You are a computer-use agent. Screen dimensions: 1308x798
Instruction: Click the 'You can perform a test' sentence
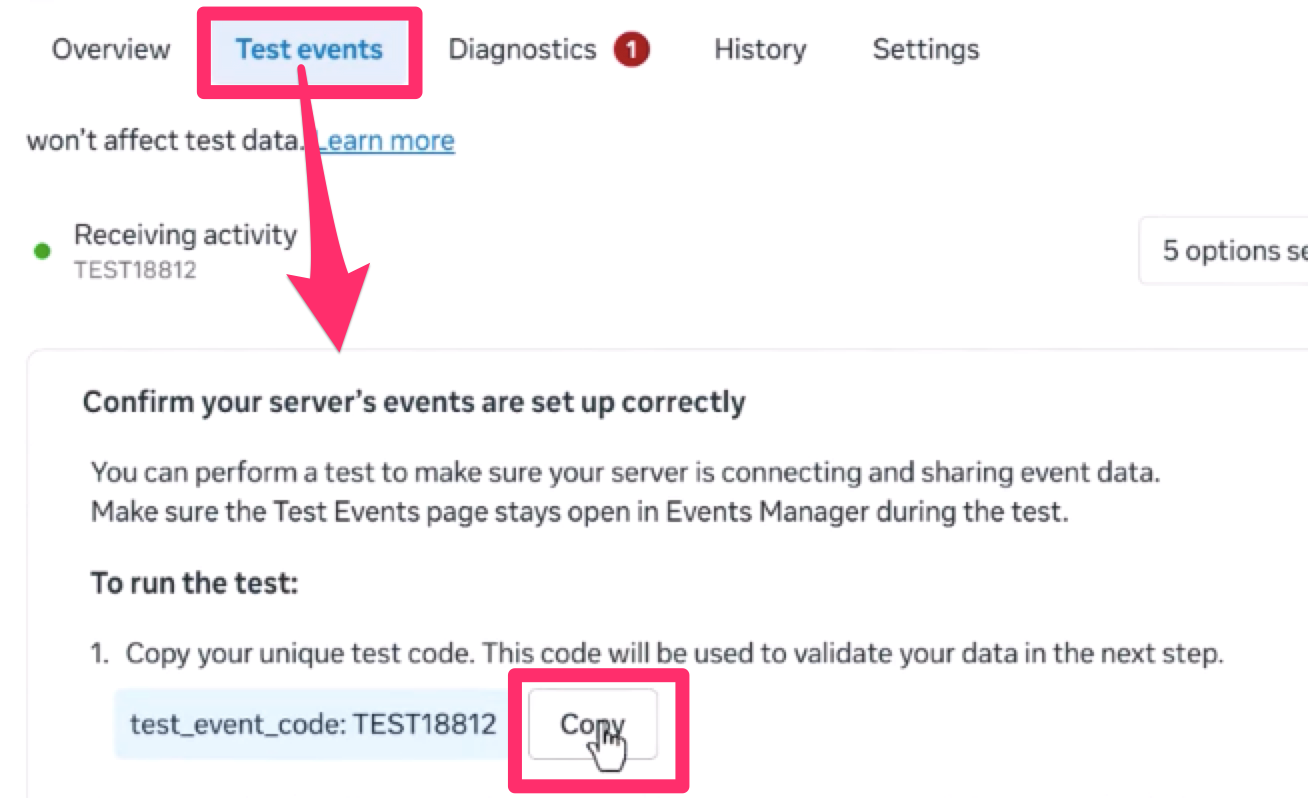tap(625, 473)
